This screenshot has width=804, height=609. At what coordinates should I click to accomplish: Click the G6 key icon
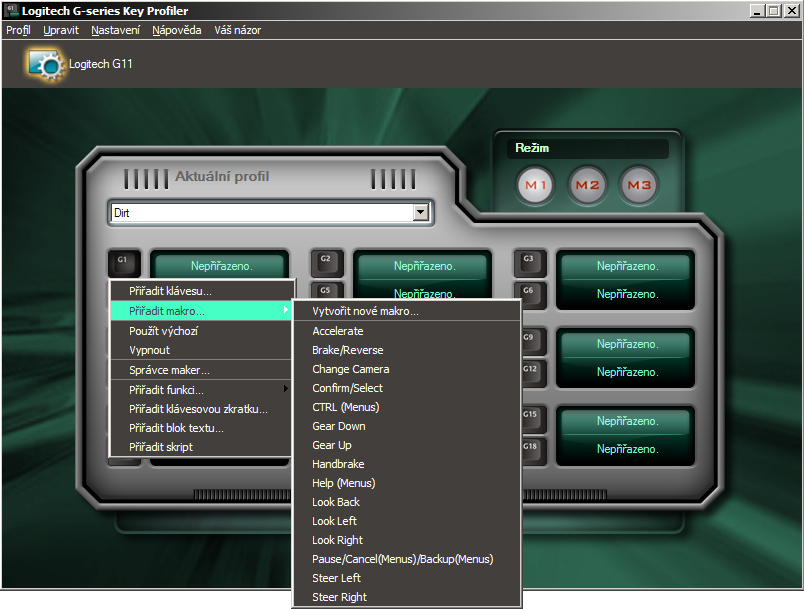(529, 290)
